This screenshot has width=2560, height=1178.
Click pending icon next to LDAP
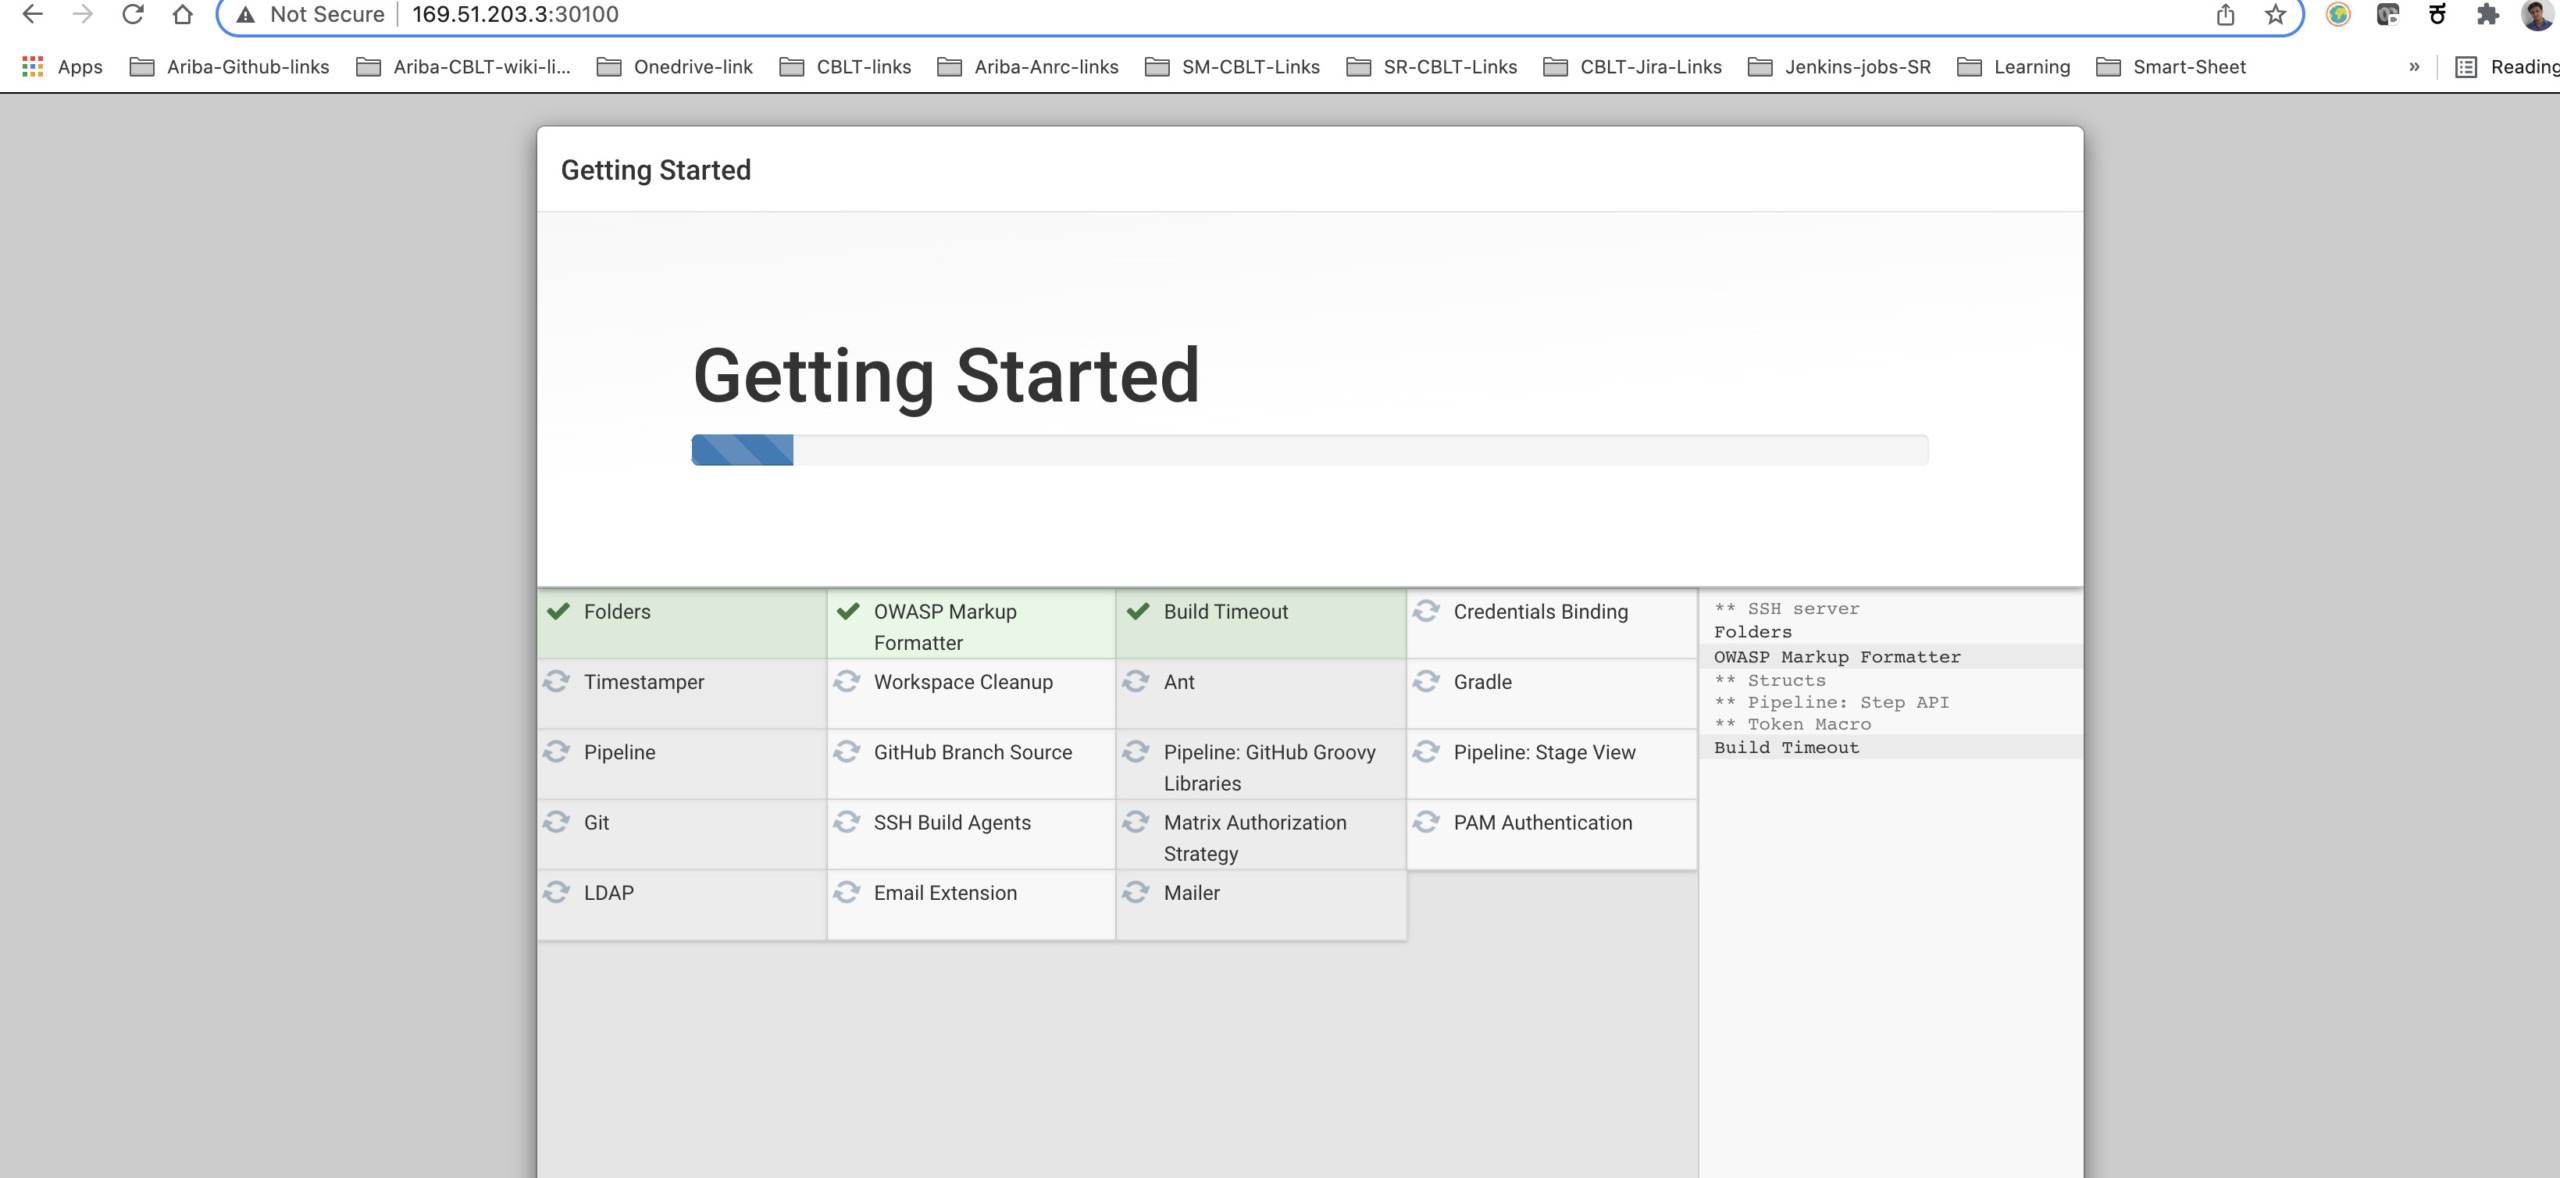pos(556,892)
